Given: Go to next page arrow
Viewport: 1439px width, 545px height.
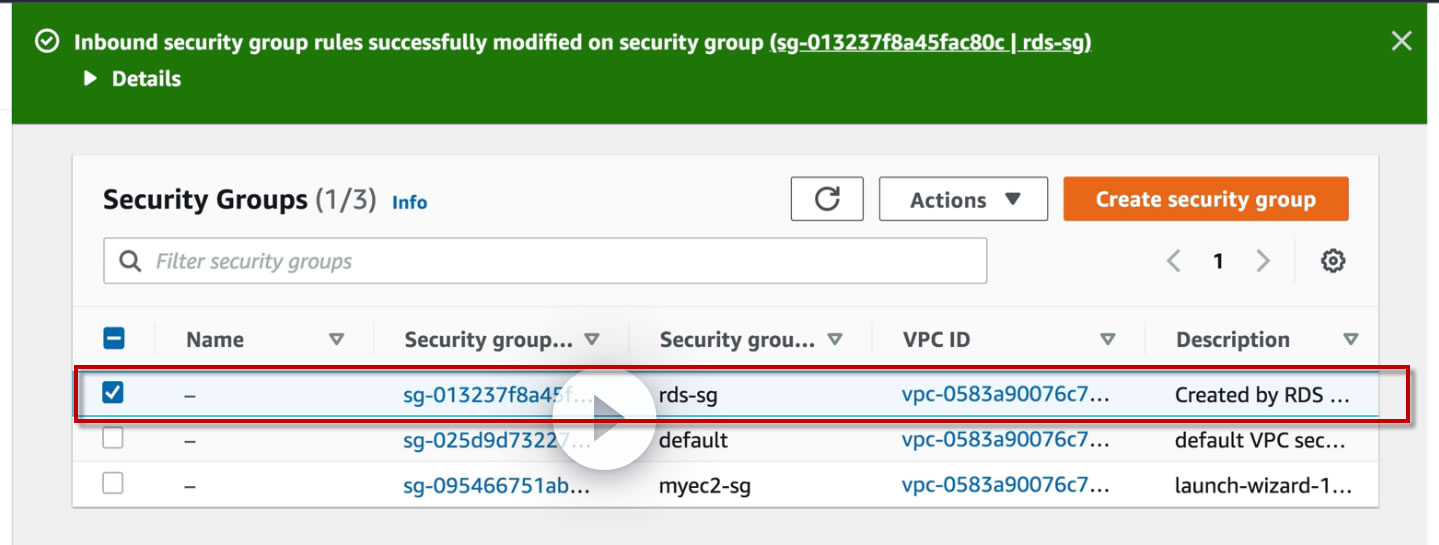Looking at the screenshot, I should 1263,261.
